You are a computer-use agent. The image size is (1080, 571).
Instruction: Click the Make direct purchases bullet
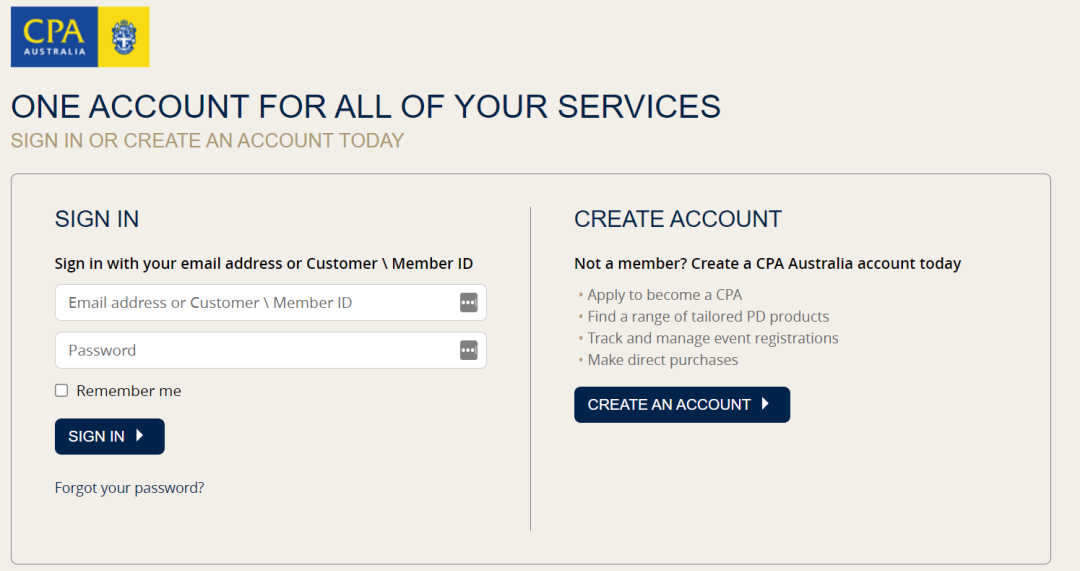point(663,360)
